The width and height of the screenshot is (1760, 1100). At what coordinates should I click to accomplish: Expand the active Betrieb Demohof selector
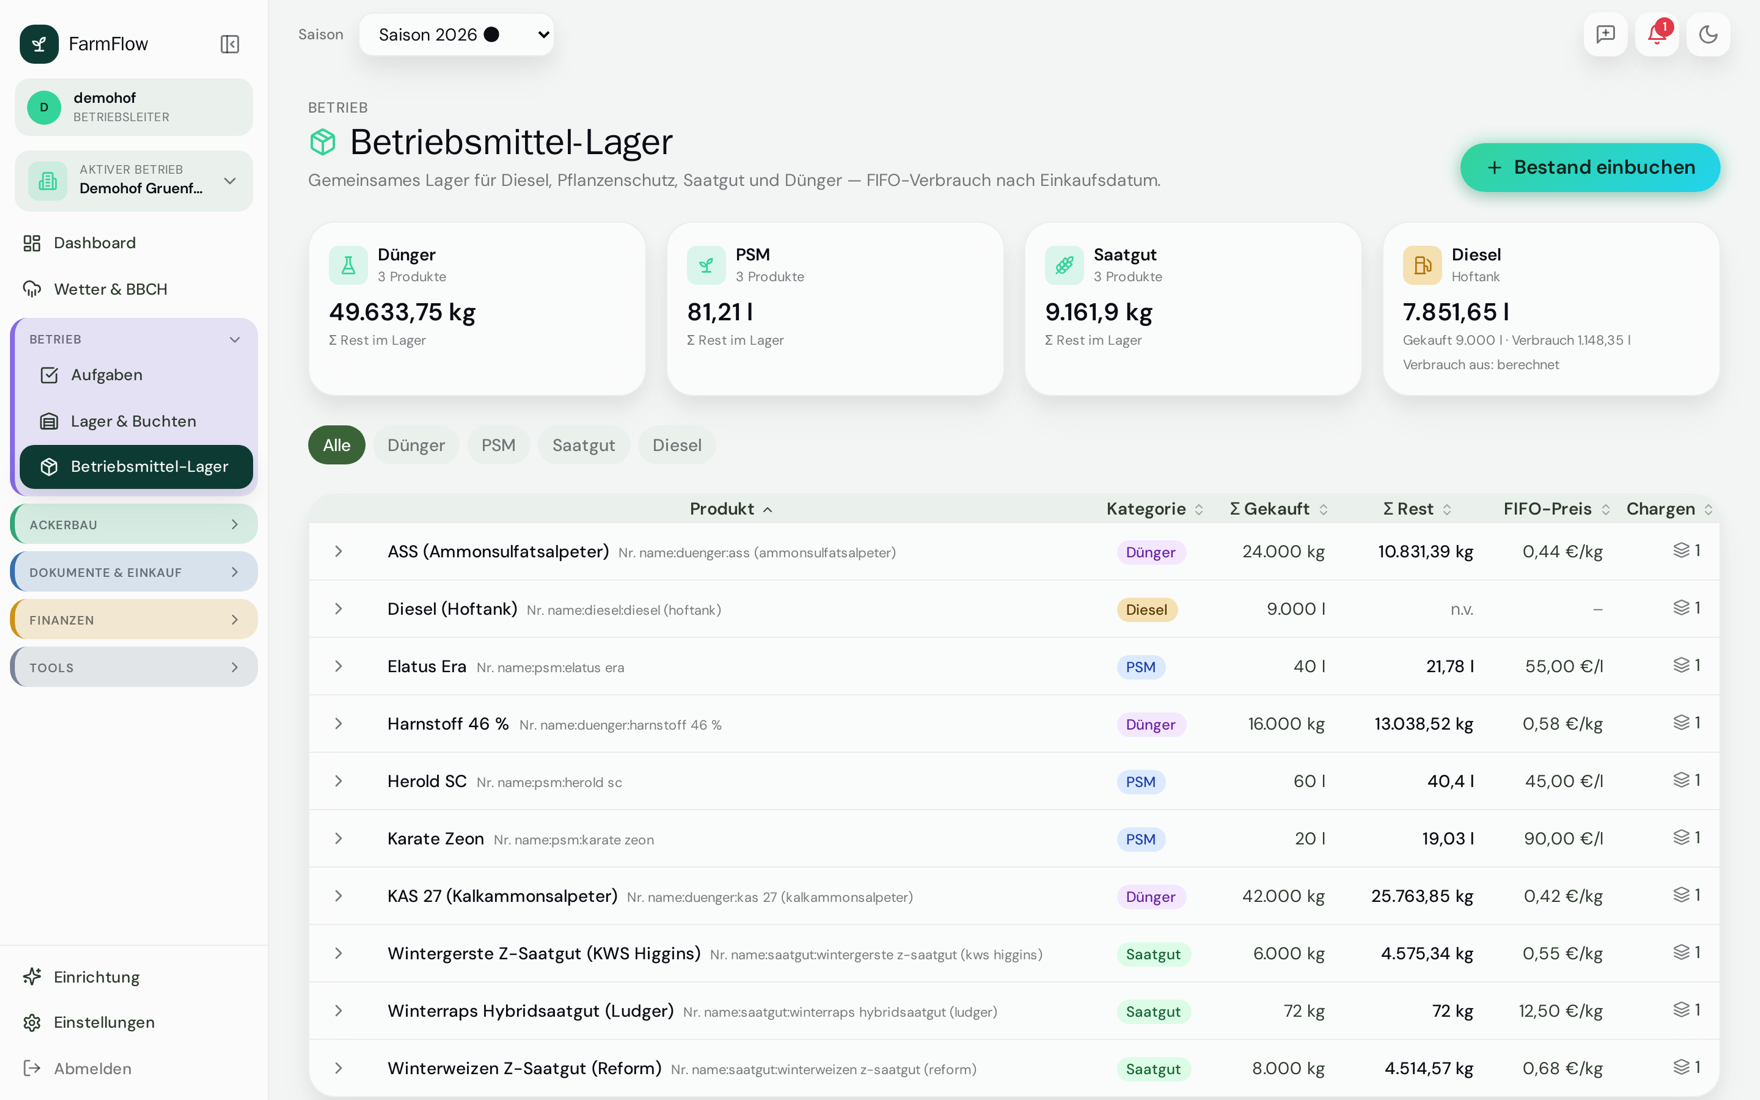pyautogui.click(x=134, y=181)
